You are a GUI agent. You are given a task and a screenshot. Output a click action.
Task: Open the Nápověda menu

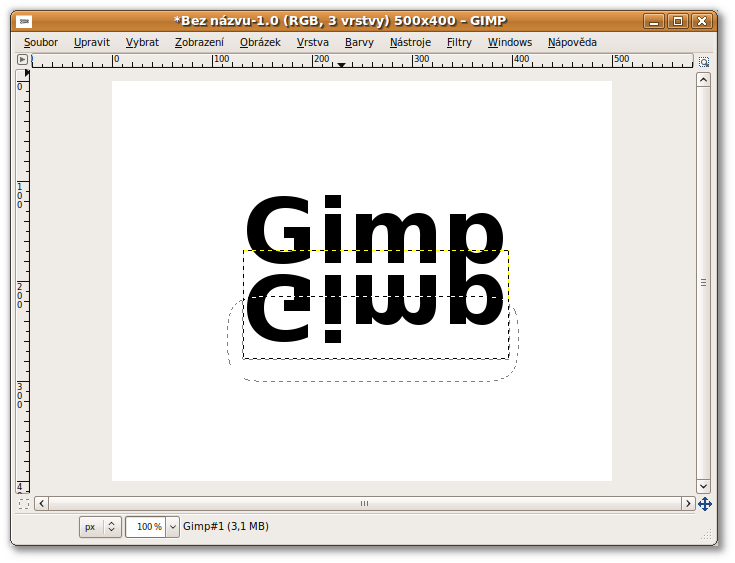click(x=572, y=42)
